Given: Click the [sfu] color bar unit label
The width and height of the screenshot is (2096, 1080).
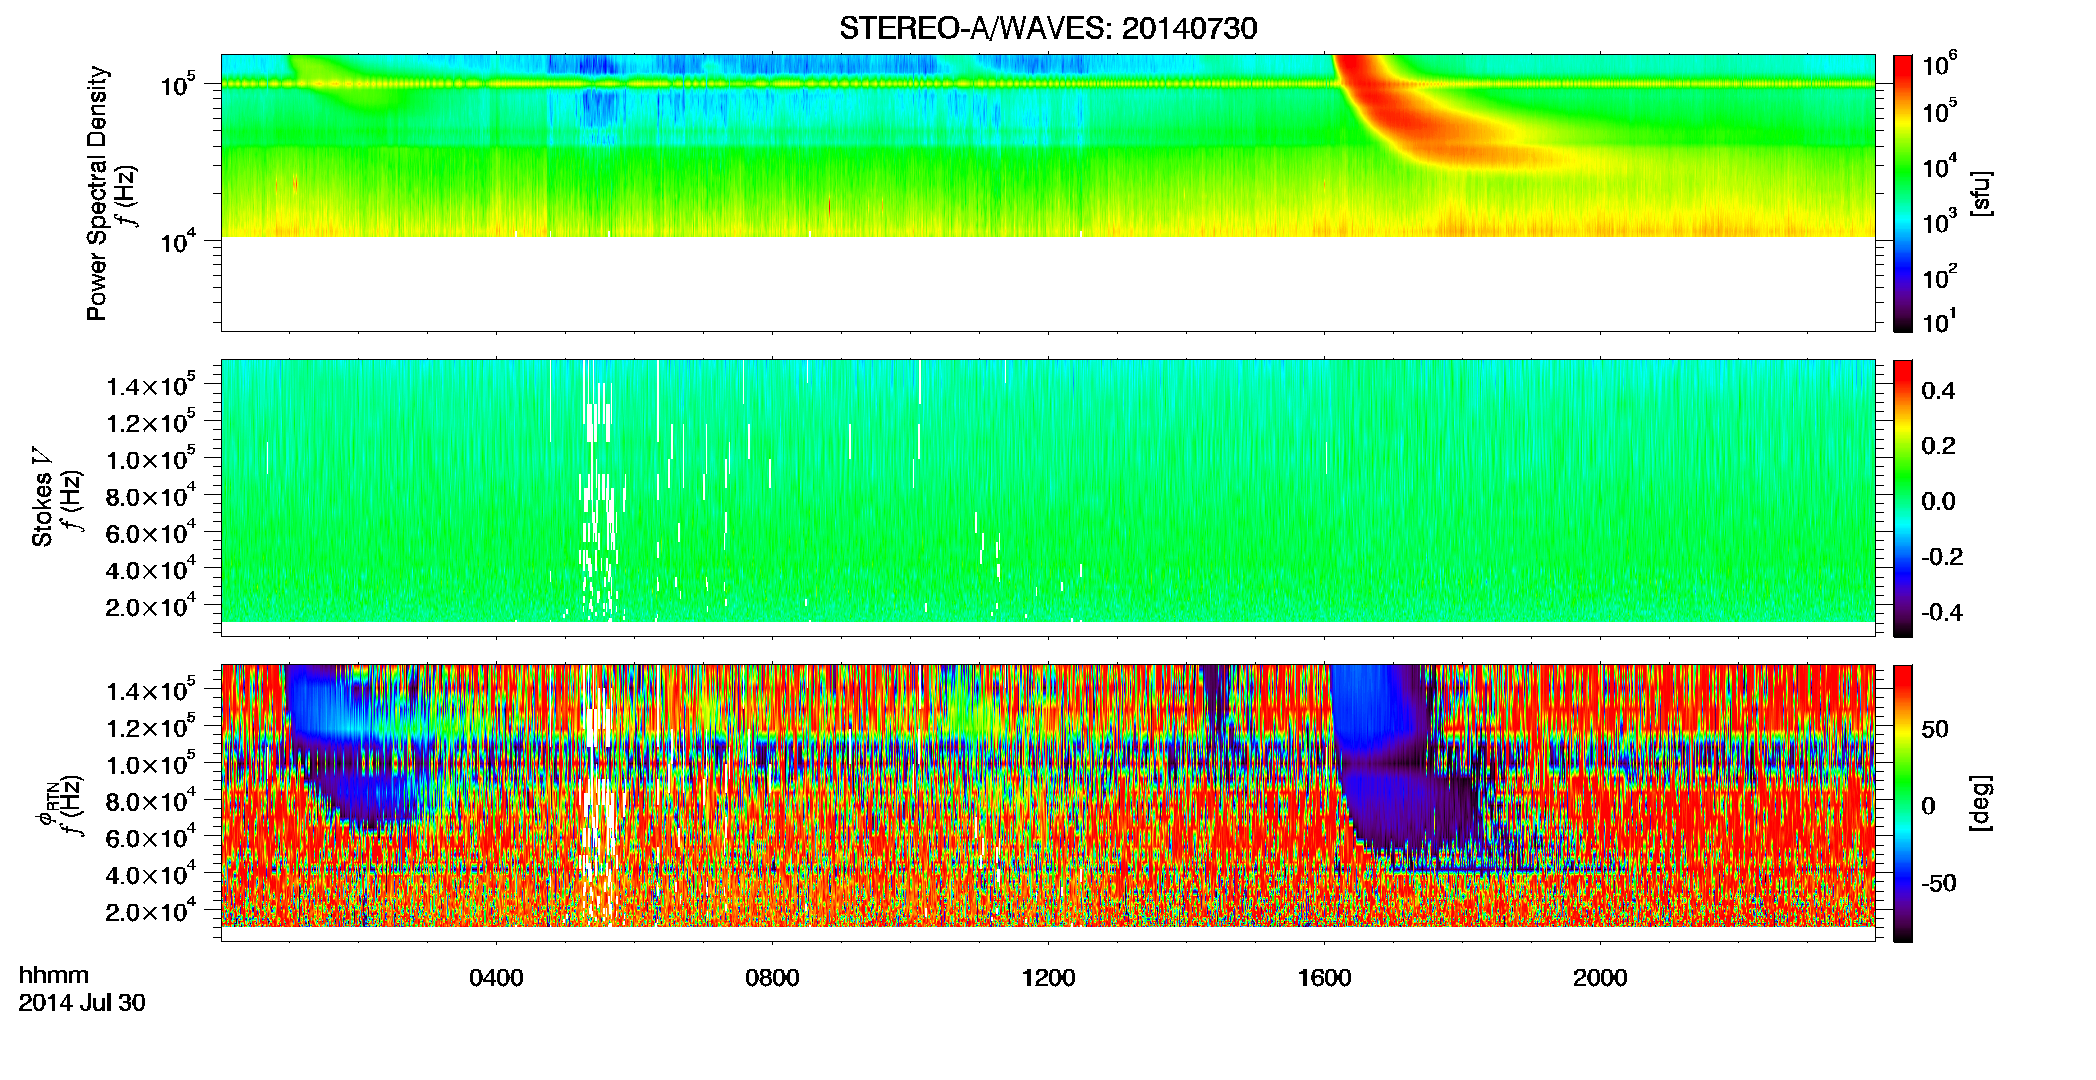Looking at the screenshot, I should coord(1982,193).
